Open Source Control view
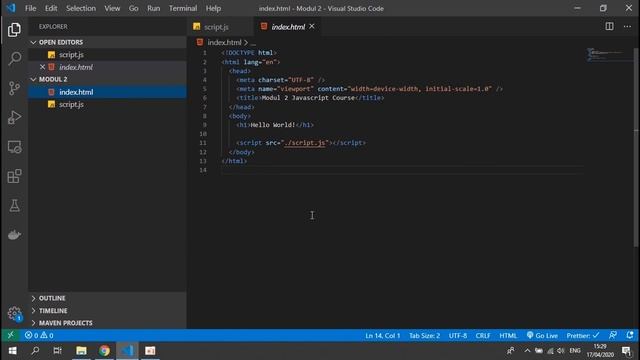Screen dimensions: 640x360 click(14, 88)
